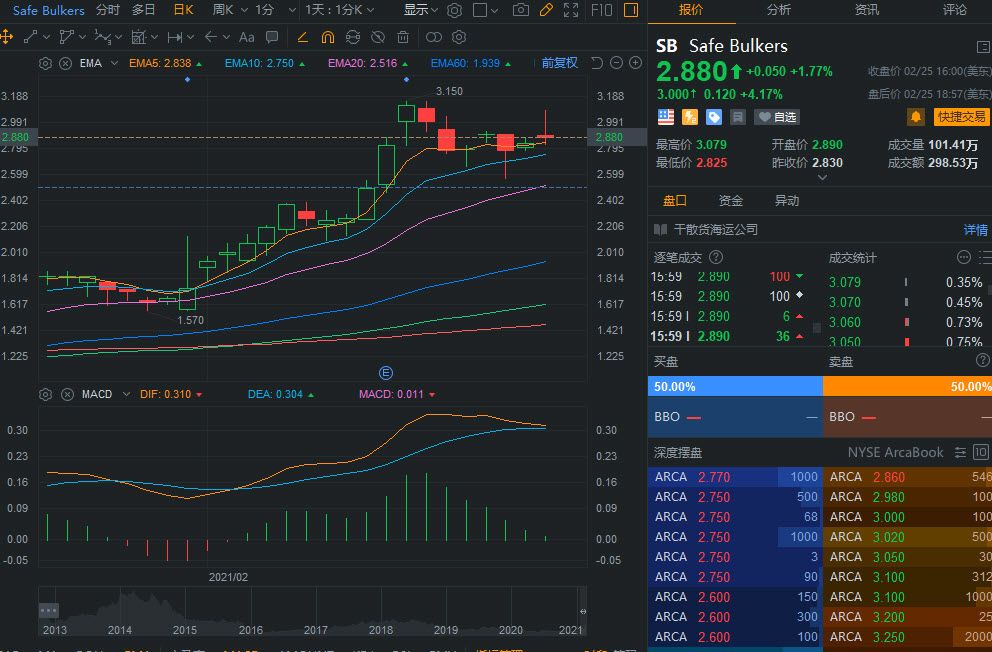Select the measurement ruler chart tool
Viewport: 992px width, 652px height.
139,37
